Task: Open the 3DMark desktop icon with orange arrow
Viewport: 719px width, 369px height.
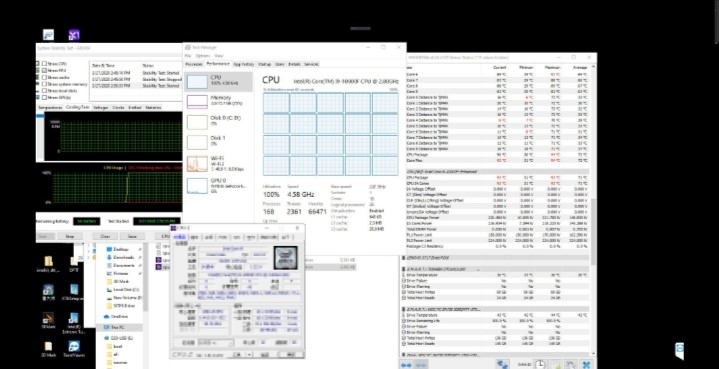Action: click(x=48, y=319)
